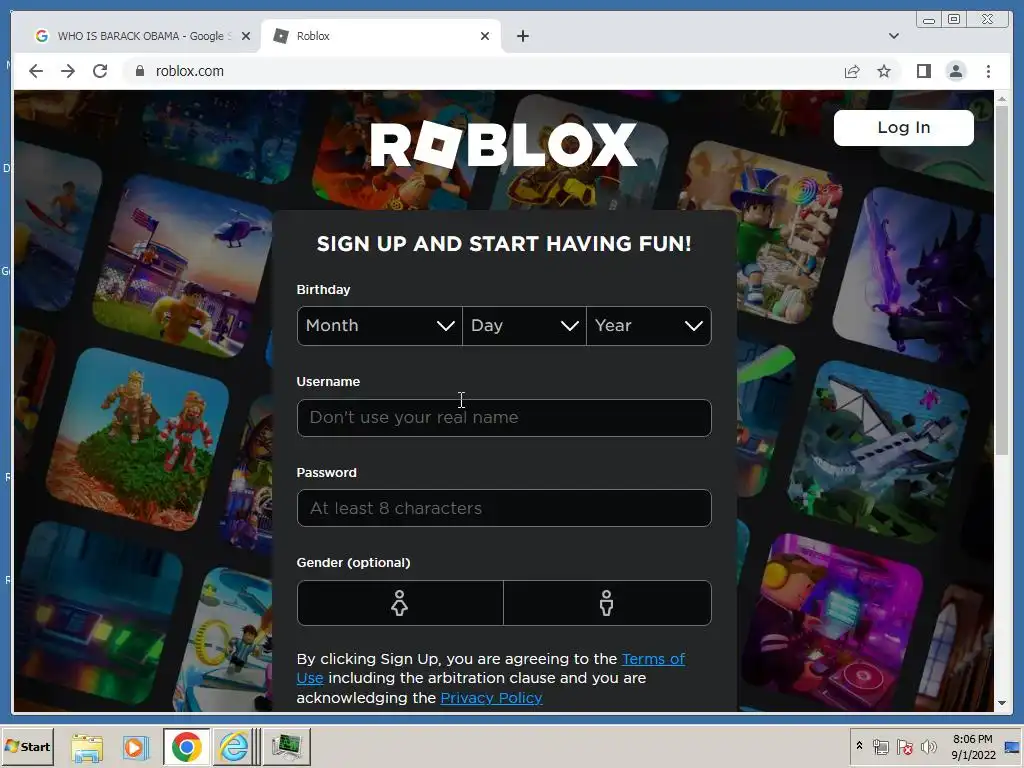The width and height of the screenshot is (1024, 768).
Task: Restore down the Chrome window
Action: (x=953, y=20)
